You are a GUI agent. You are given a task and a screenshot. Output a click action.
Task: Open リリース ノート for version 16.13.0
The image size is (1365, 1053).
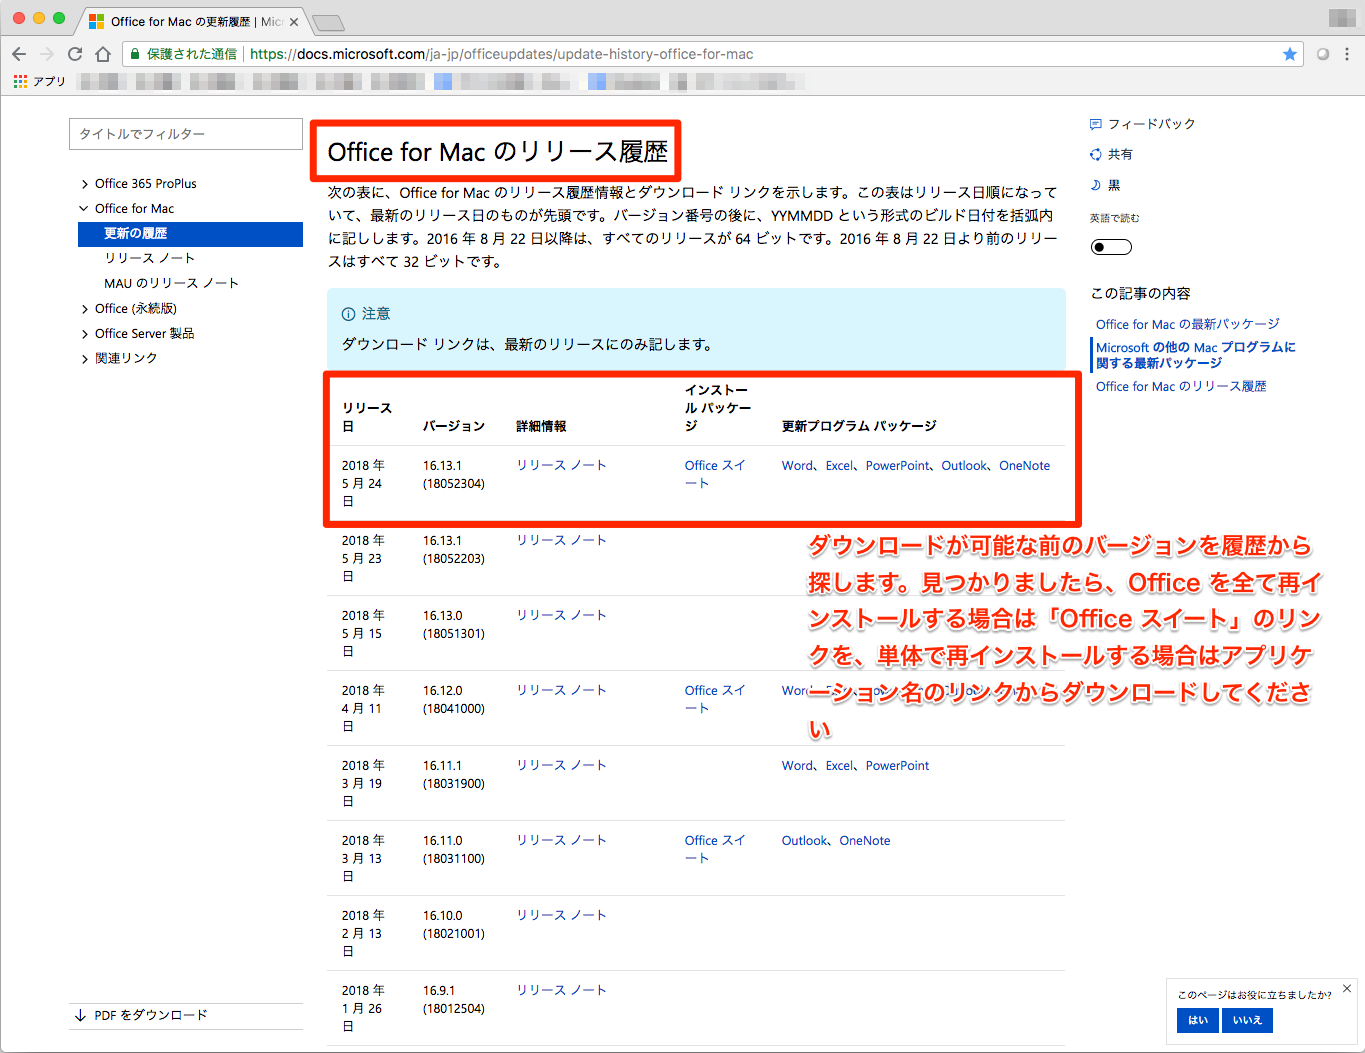(x=561, y=615)
